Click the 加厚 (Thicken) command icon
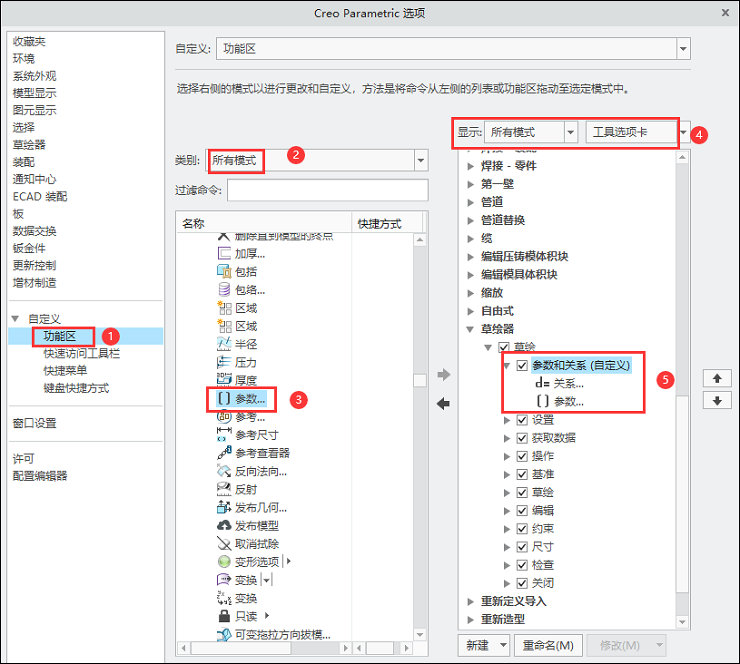 [224, 253]
